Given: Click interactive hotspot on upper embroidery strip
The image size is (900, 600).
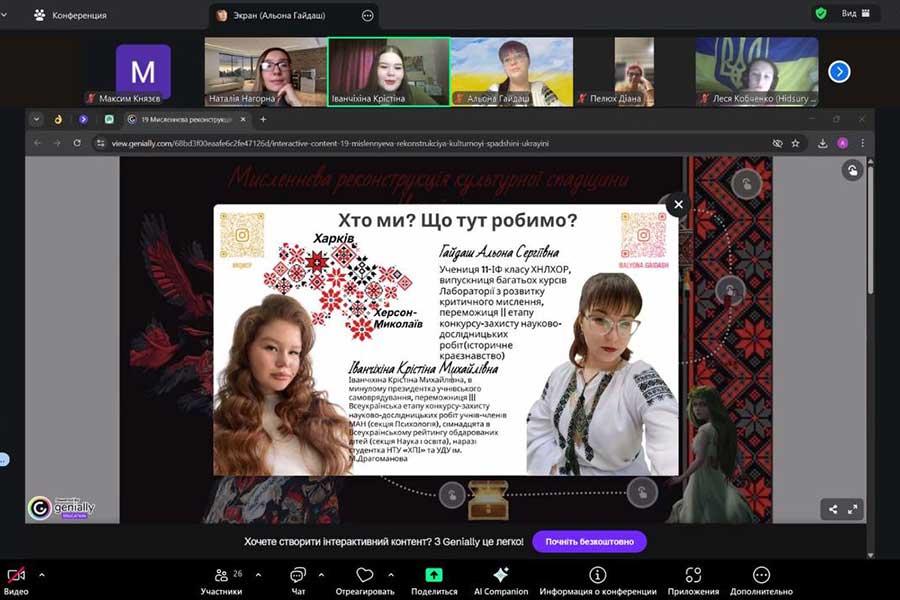Looking at the screenshot, I should point(747,184).
